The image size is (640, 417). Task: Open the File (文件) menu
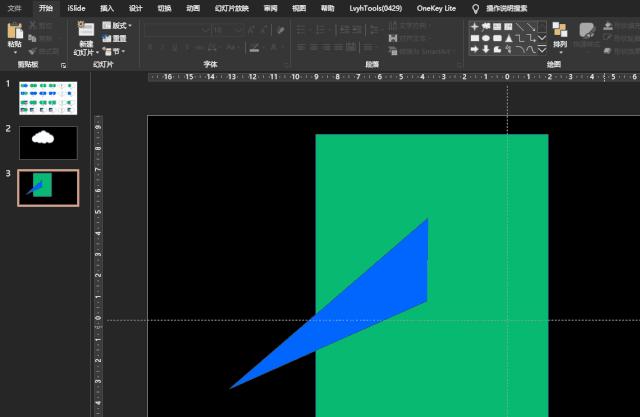click(14, 7)
